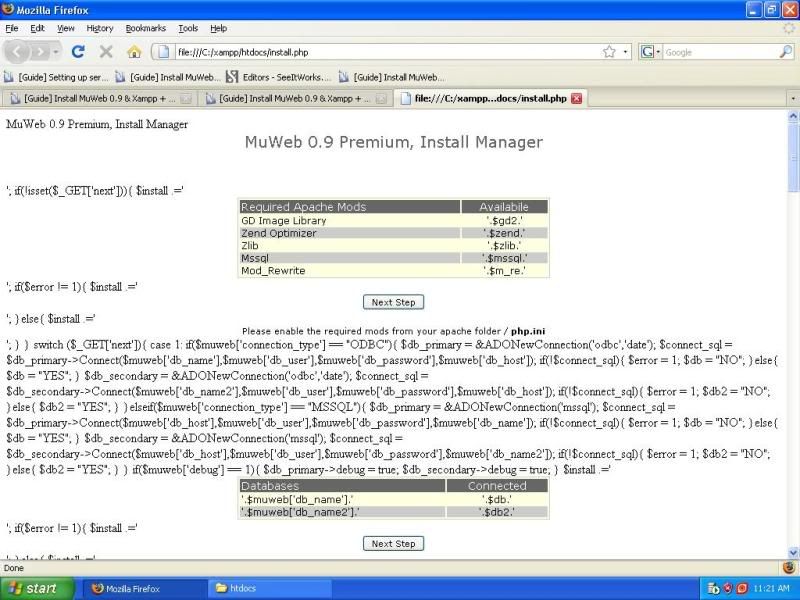The height and width of the screenshot is (600, 800).
Task: Close the install.php tab
Action: coord(576,98)
